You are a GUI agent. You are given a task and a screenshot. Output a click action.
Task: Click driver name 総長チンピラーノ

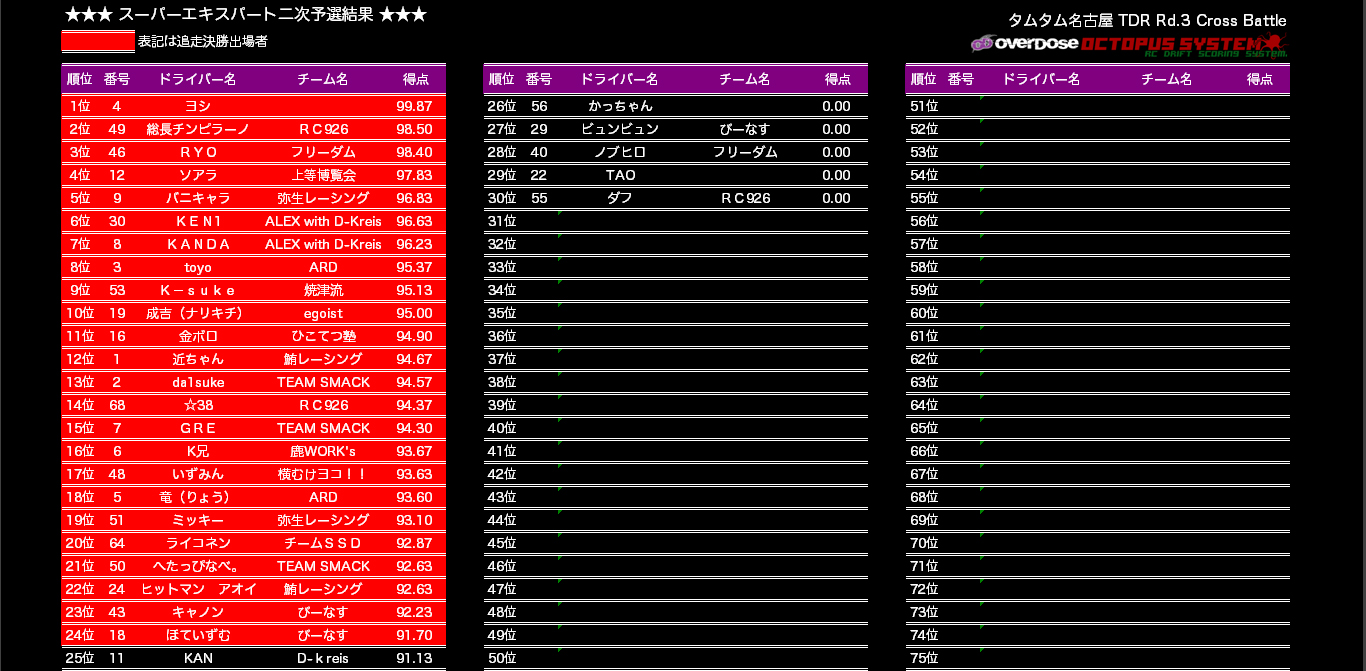[197, 129]
